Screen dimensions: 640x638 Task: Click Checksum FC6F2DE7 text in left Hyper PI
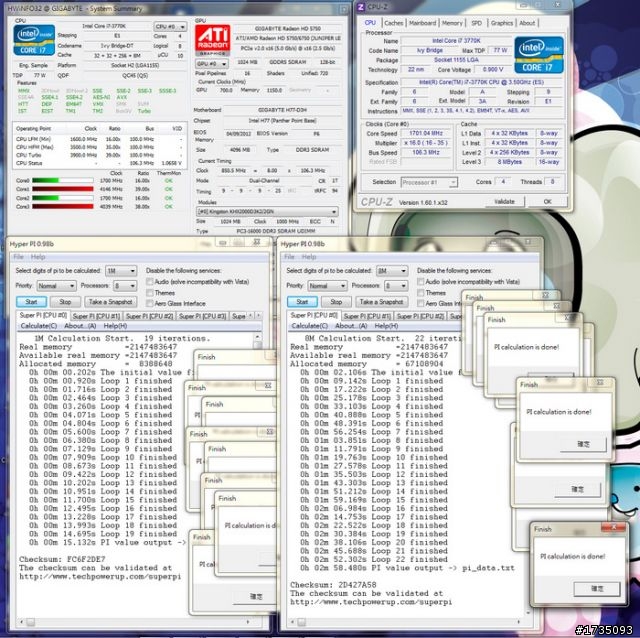pos(62,559)
